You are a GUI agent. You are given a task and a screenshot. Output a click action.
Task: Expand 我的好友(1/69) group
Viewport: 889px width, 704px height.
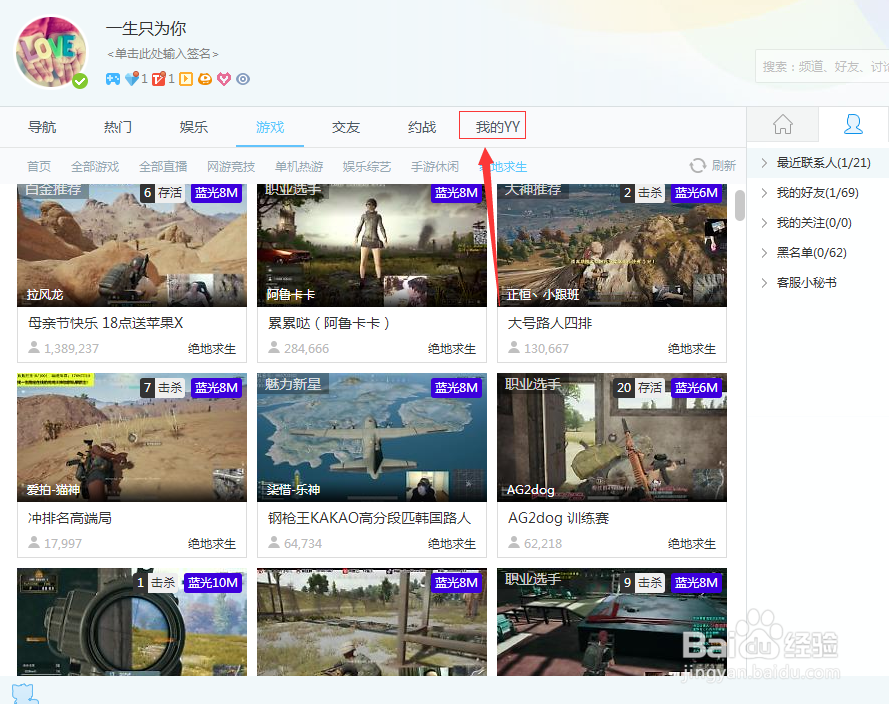[x=817, y=193]
